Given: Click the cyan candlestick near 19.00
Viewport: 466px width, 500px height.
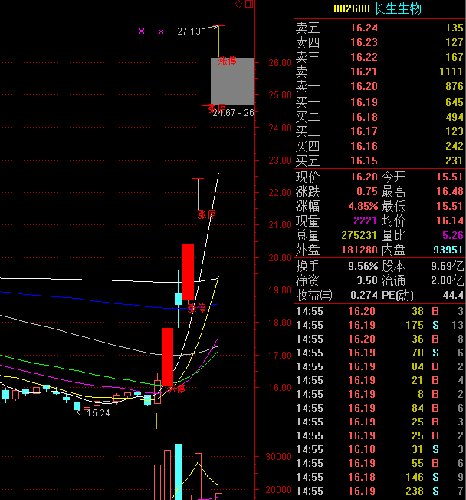Looking at the screenshot, I should coord(179,299).
